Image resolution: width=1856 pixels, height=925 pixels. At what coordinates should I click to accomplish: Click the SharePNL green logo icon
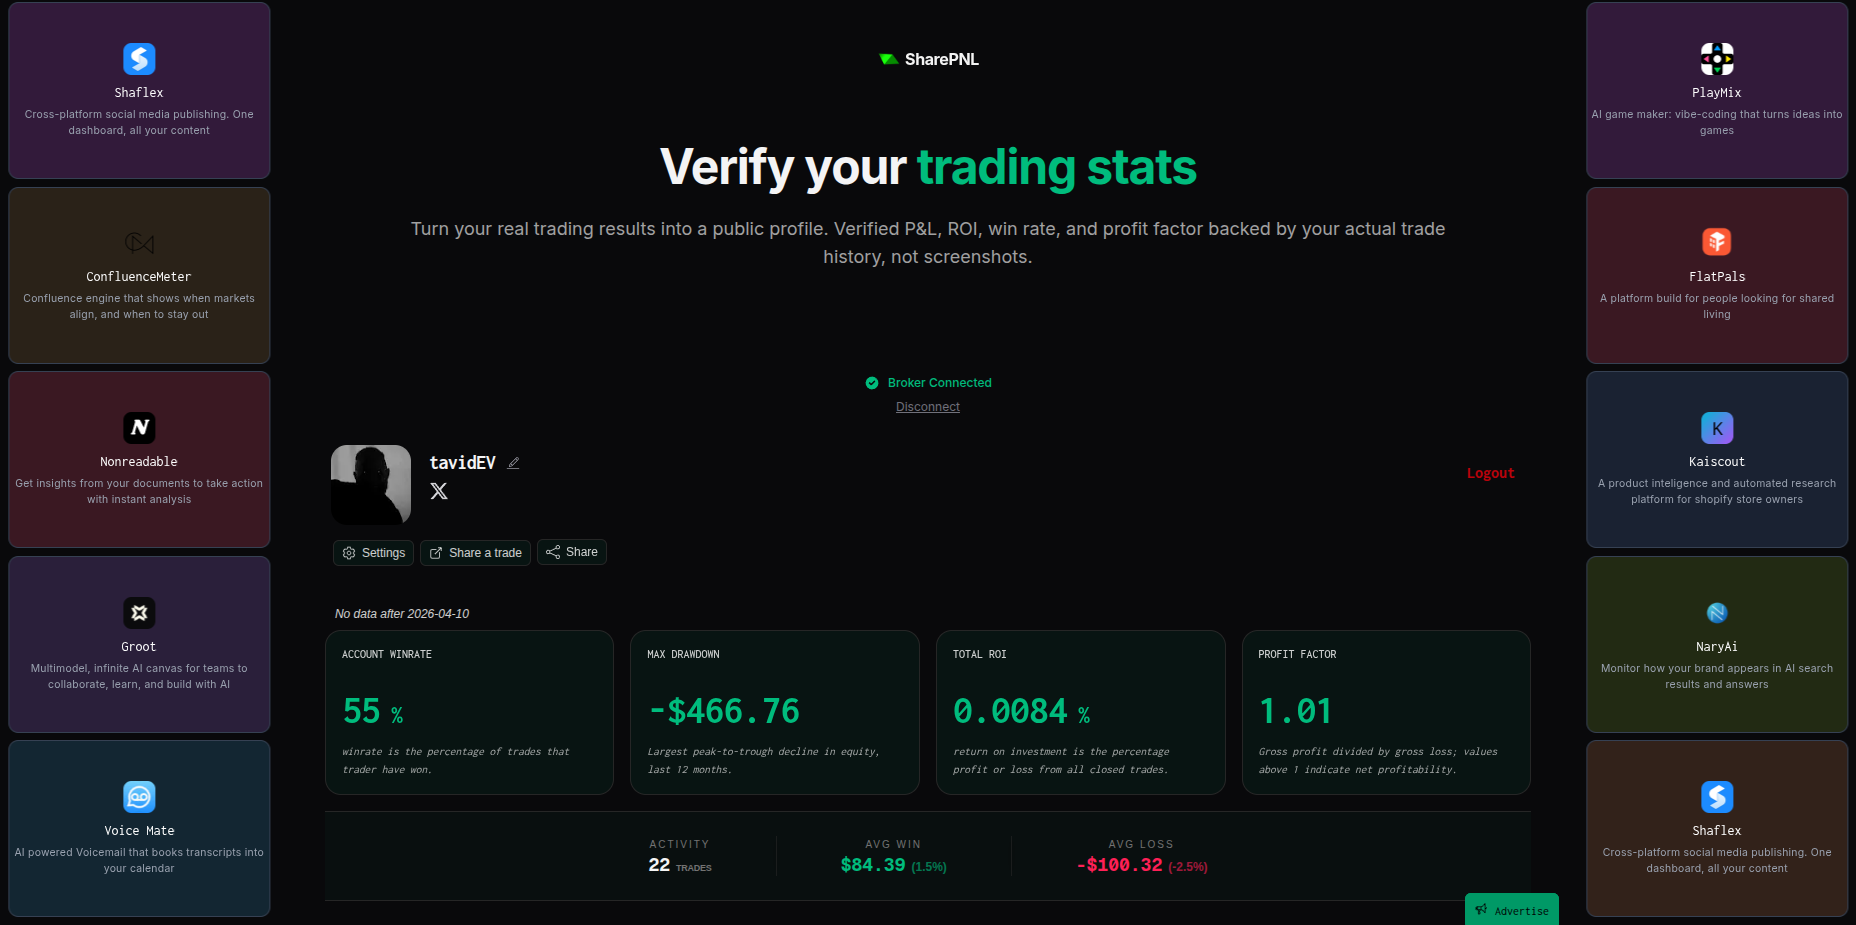pyautogui.click(x=888, y=59)
